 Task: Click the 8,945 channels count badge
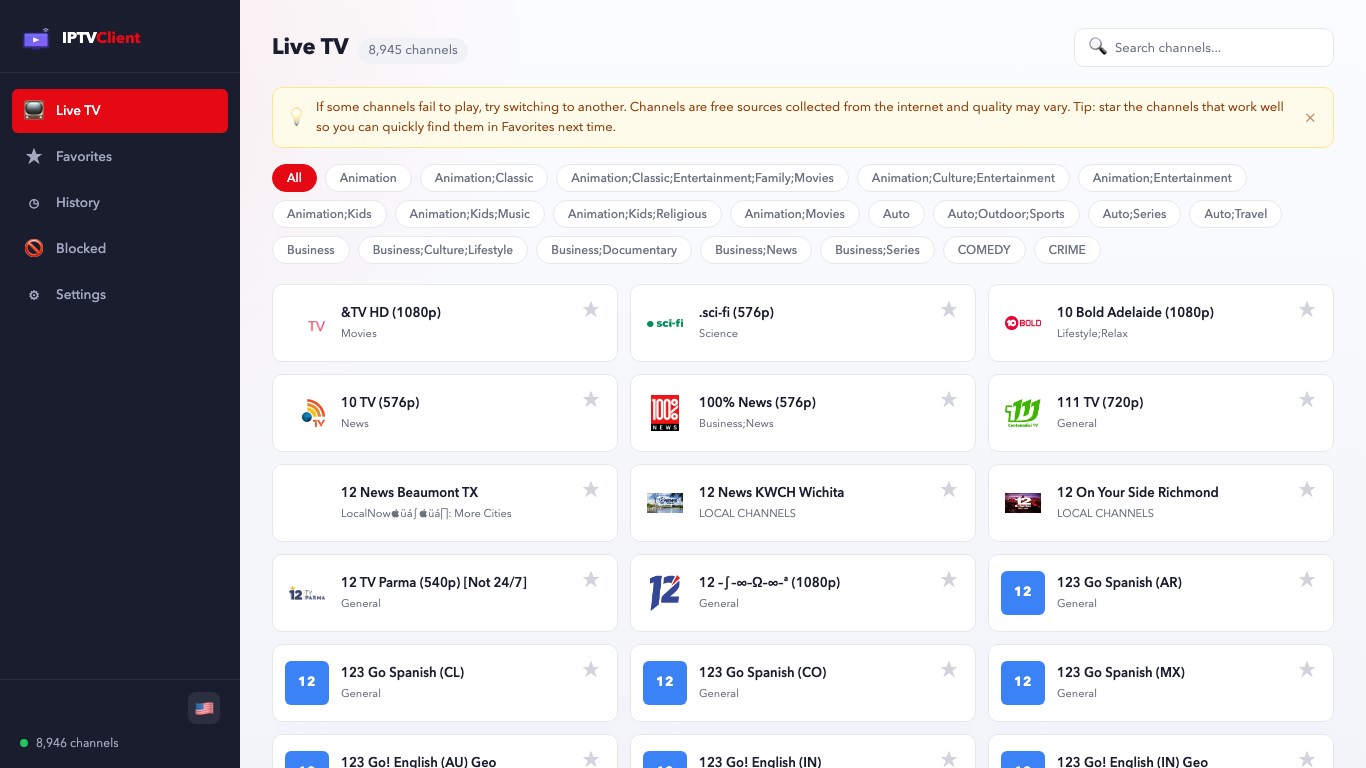413,50
